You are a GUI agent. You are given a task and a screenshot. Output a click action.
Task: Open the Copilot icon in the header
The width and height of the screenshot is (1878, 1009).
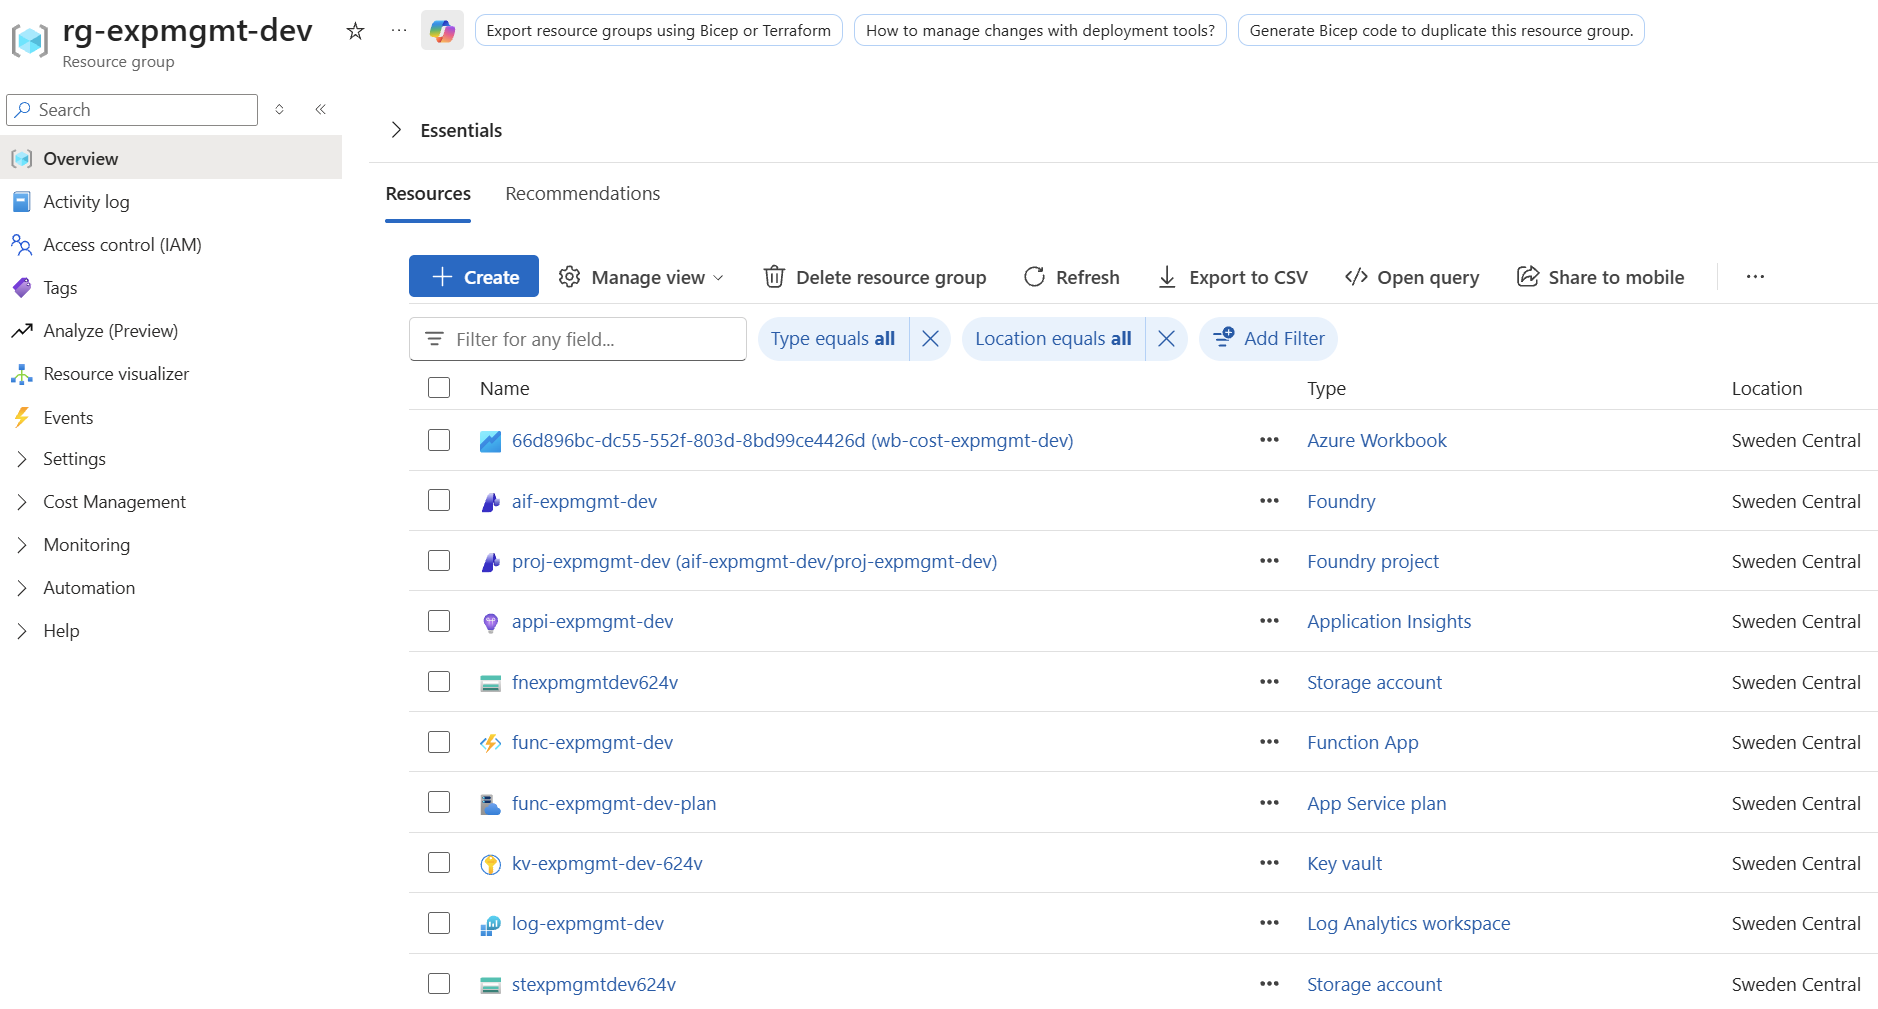(x=442, y=31)
